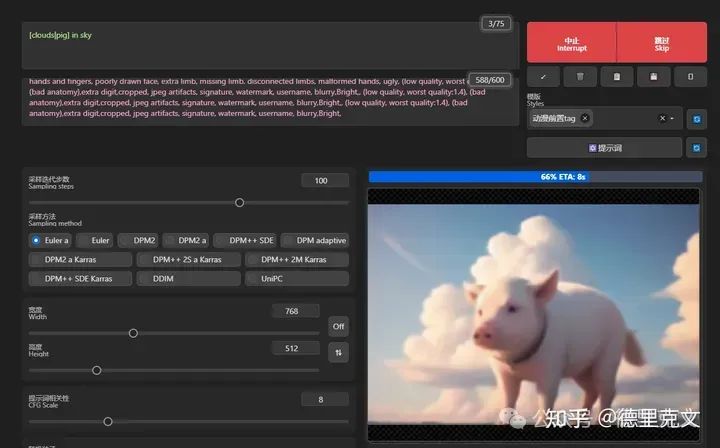This screenshot has height=448, width=720.
Task: Choose the DPM2 a sampler
Action: pos(186,240)
